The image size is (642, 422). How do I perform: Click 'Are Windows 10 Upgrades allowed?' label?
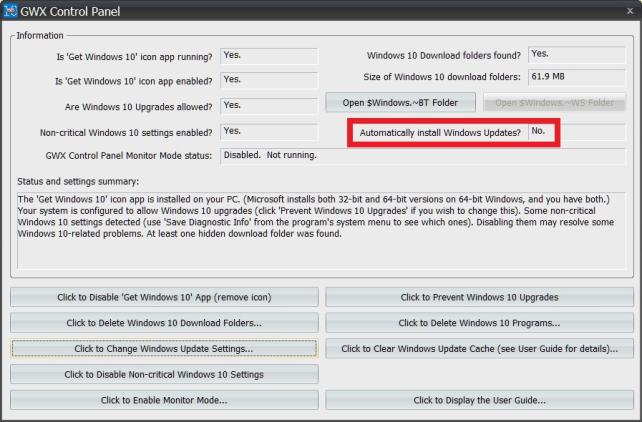coord(138,107)
